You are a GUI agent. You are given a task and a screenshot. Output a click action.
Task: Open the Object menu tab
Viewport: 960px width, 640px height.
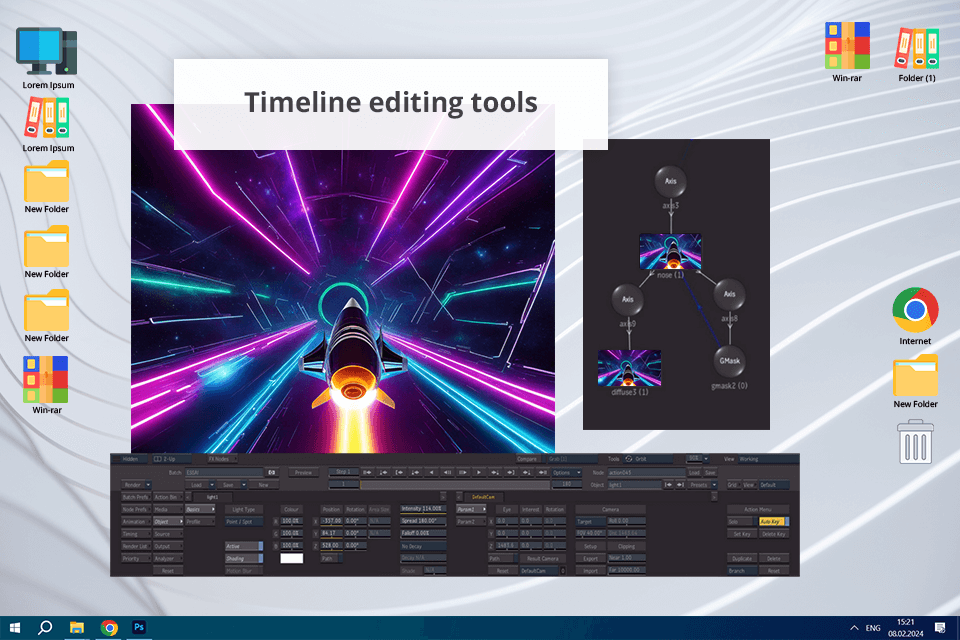[168, 522]
